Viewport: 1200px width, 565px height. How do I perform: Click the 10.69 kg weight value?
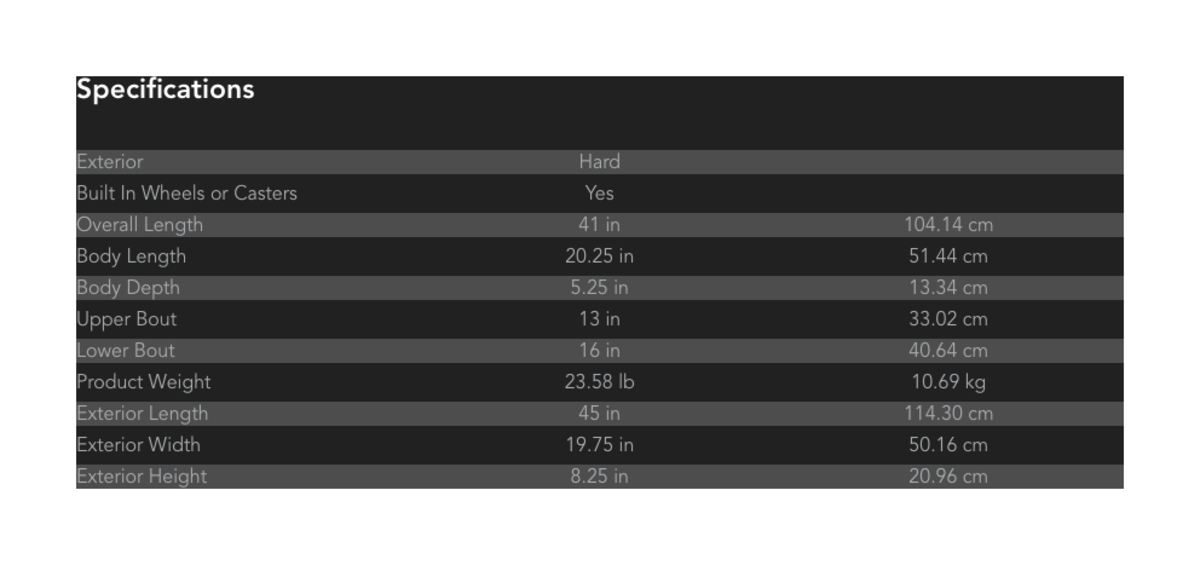[948, 382]
